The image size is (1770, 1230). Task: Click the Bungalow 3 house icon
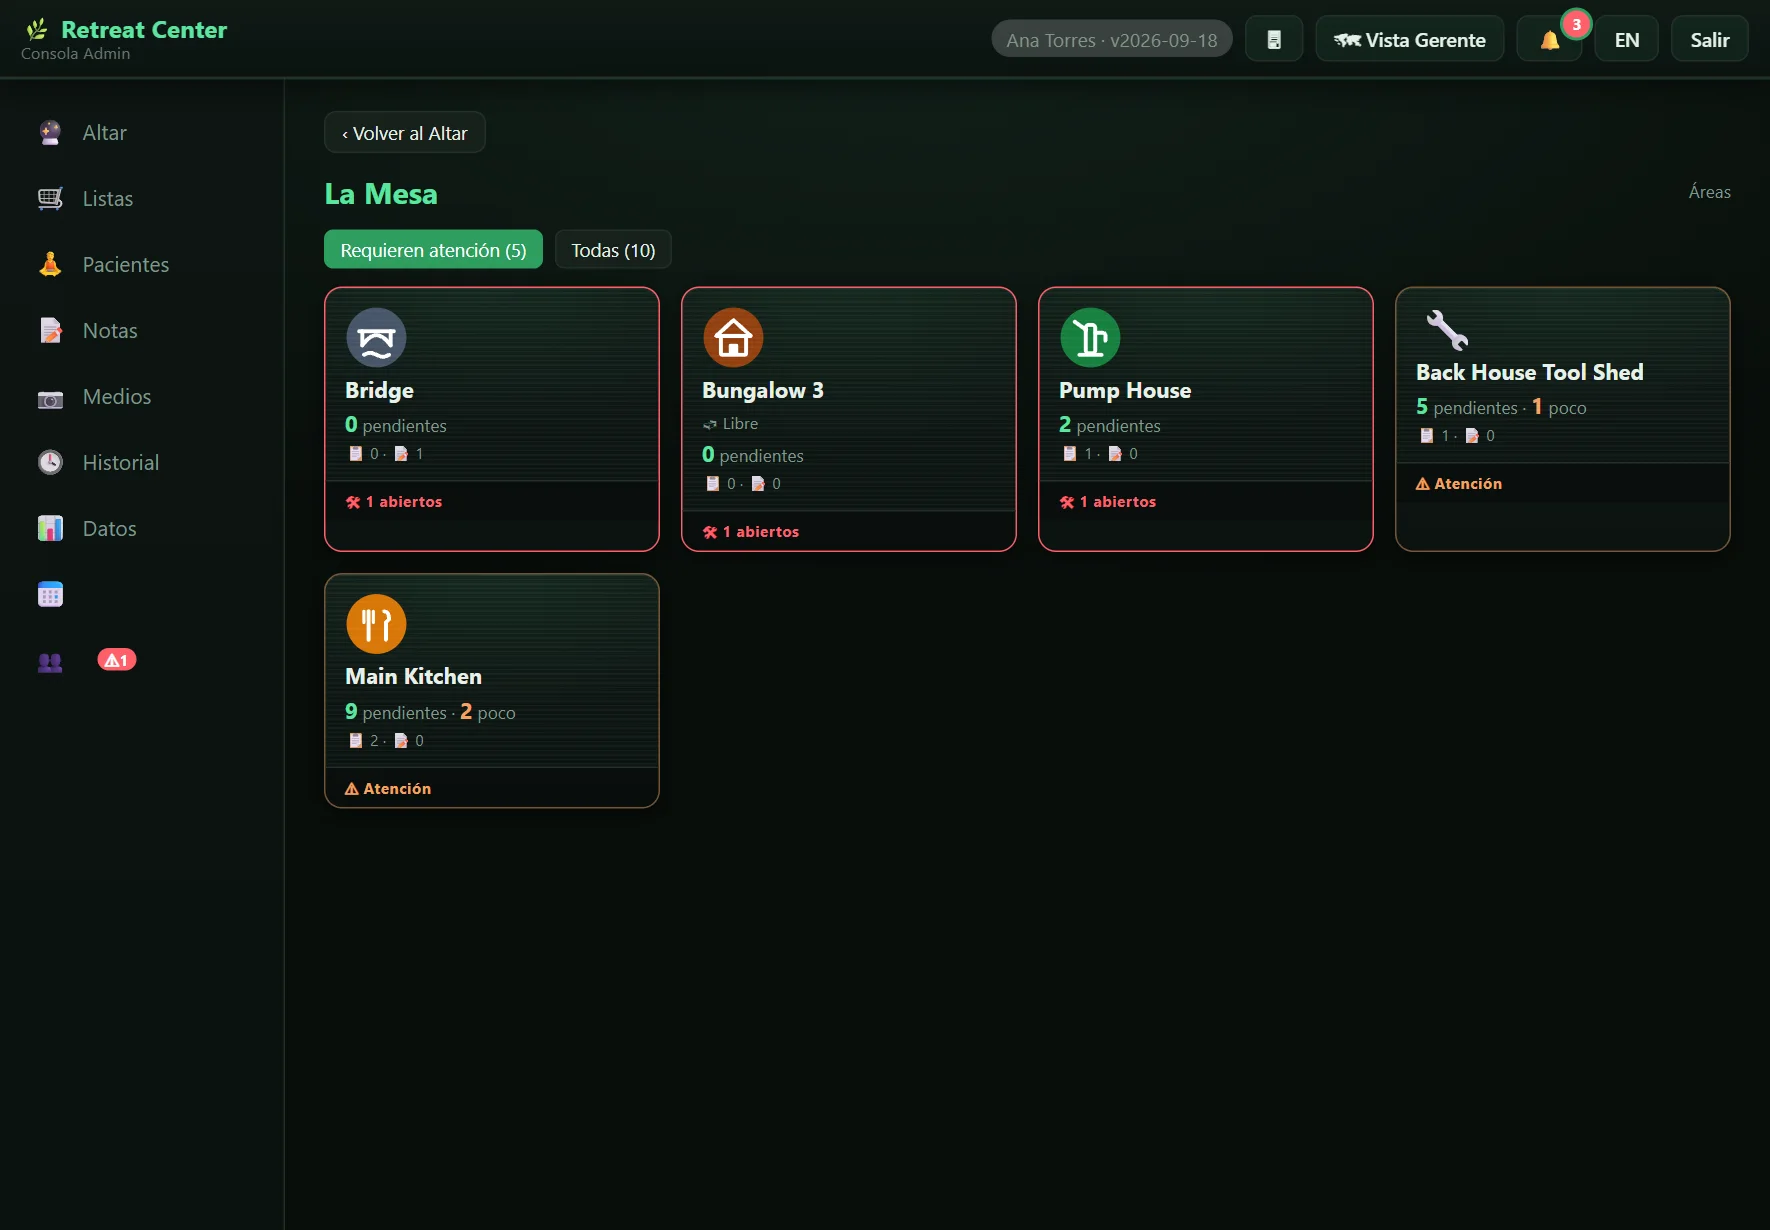(733, 338)
